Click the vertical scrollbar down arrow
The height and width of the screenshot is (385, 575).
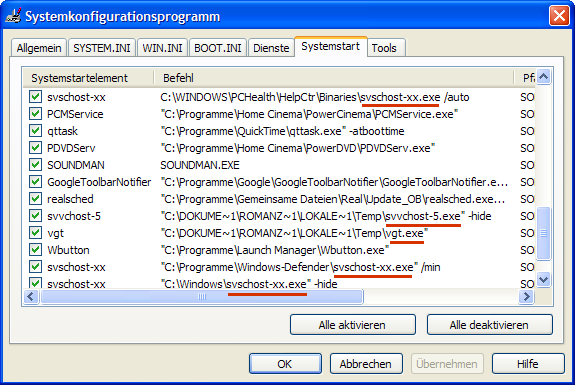coord(543,280)
